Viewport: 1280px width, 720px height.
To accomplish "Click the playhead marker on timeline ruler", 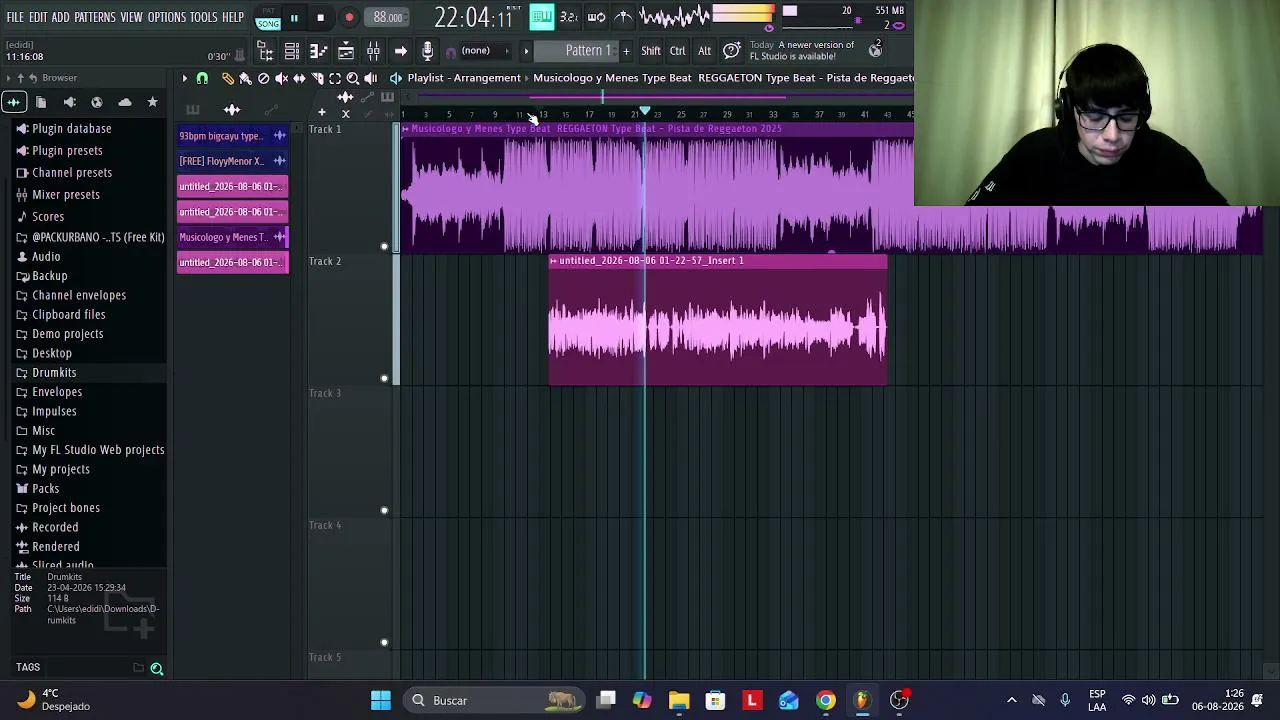I will (x=645, y=112).
